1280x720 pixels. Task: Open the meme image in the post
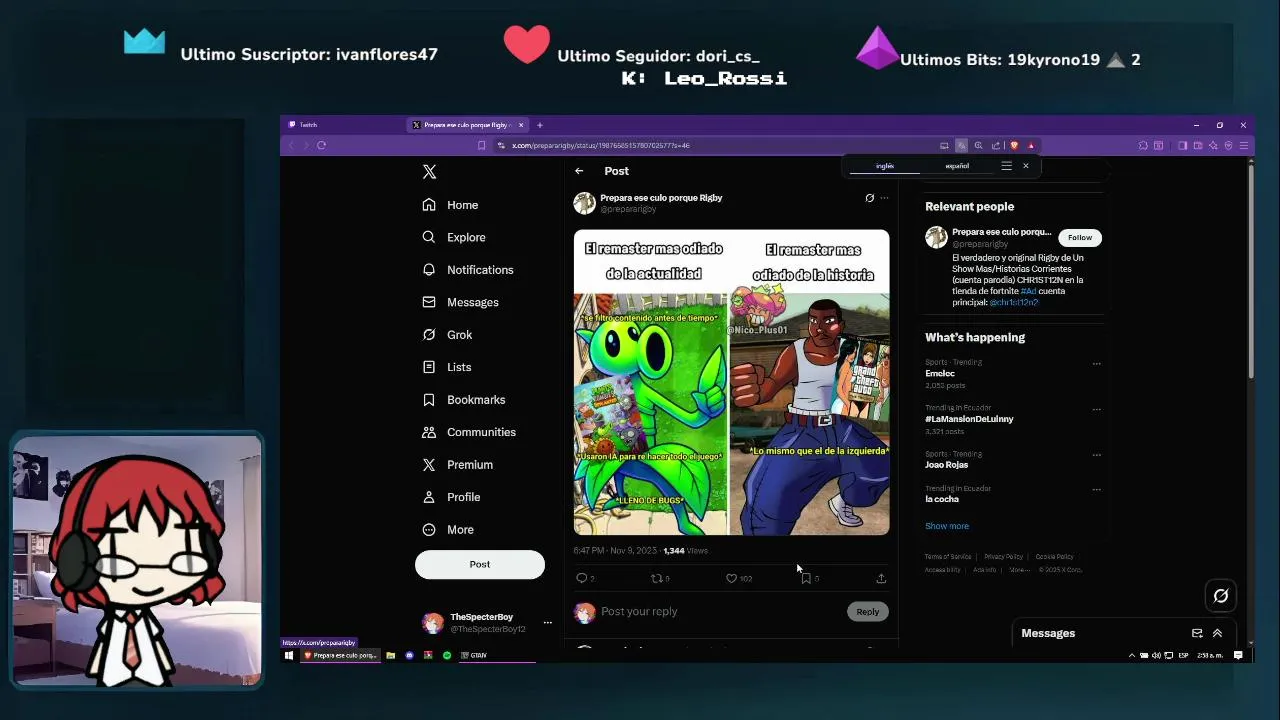click(731, 382)
